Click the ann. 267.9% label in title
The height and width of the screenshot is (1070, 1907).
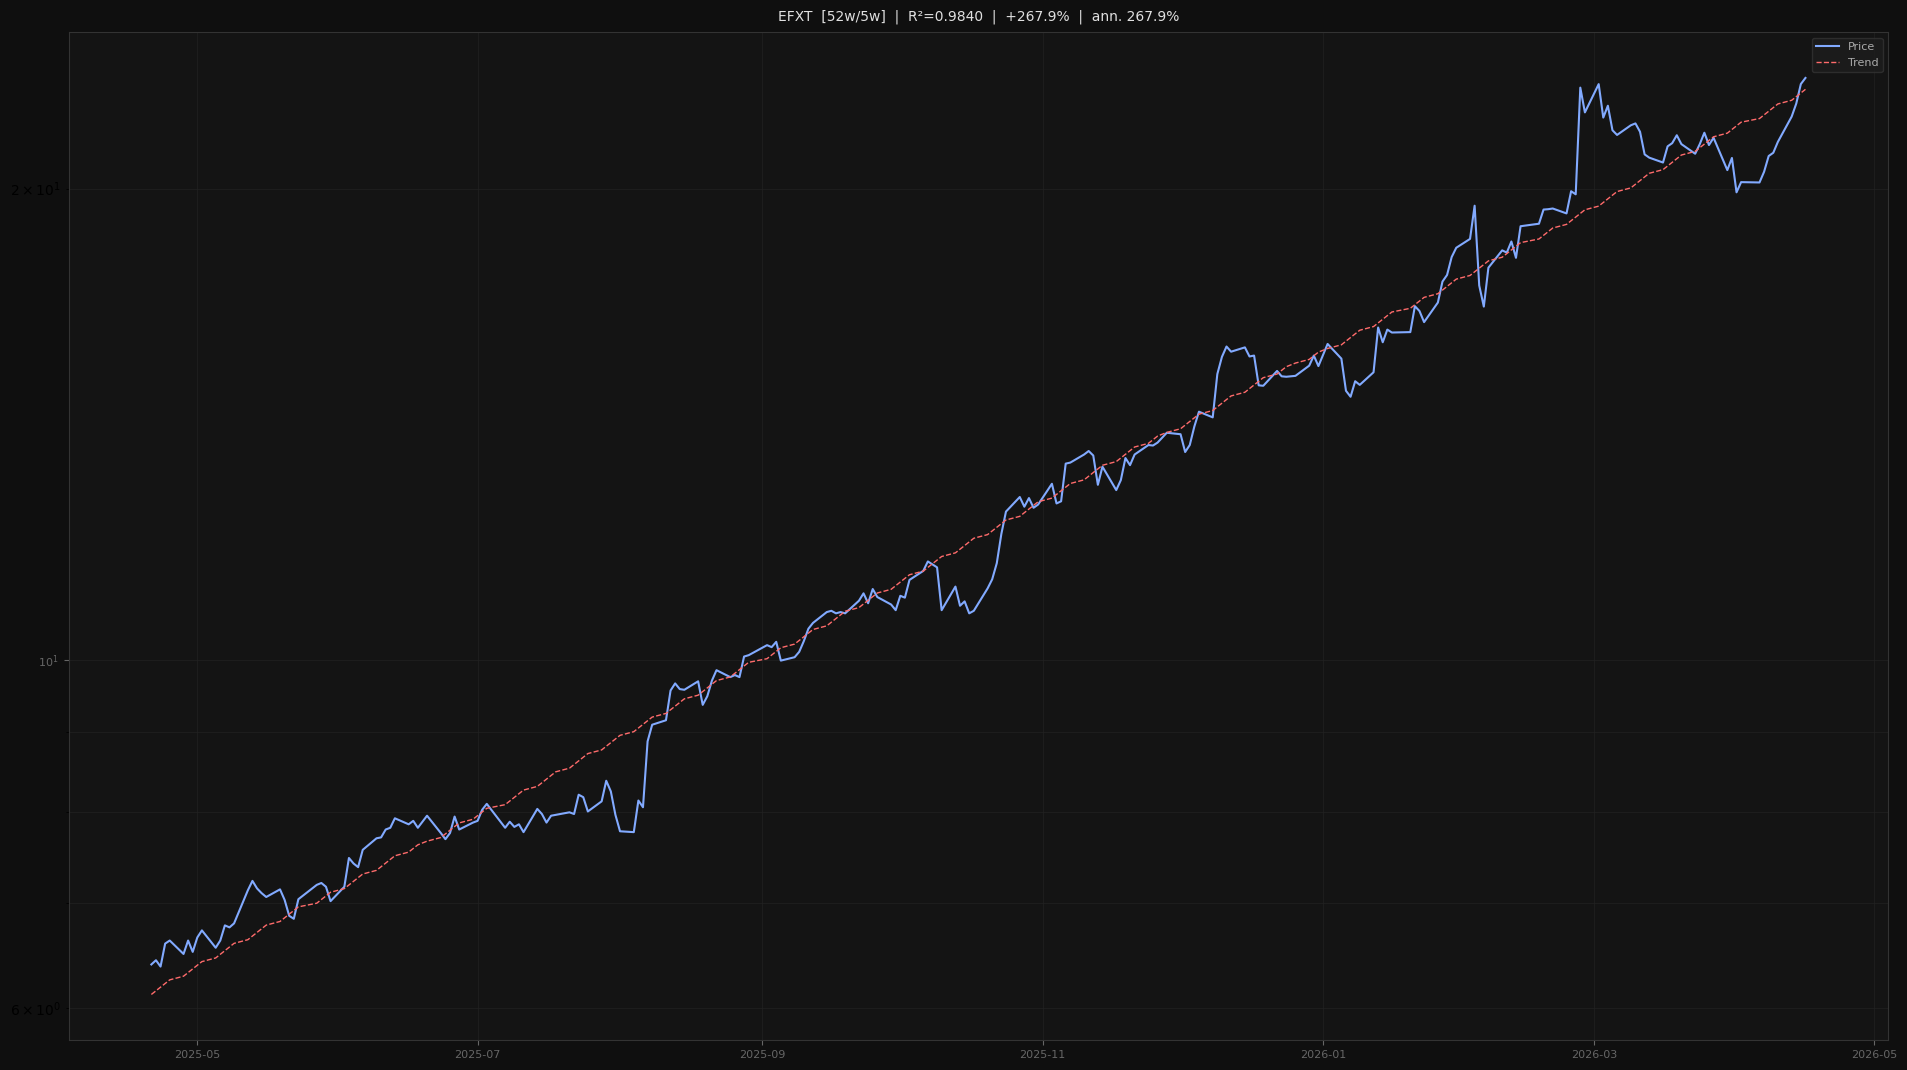(1135, 16)
